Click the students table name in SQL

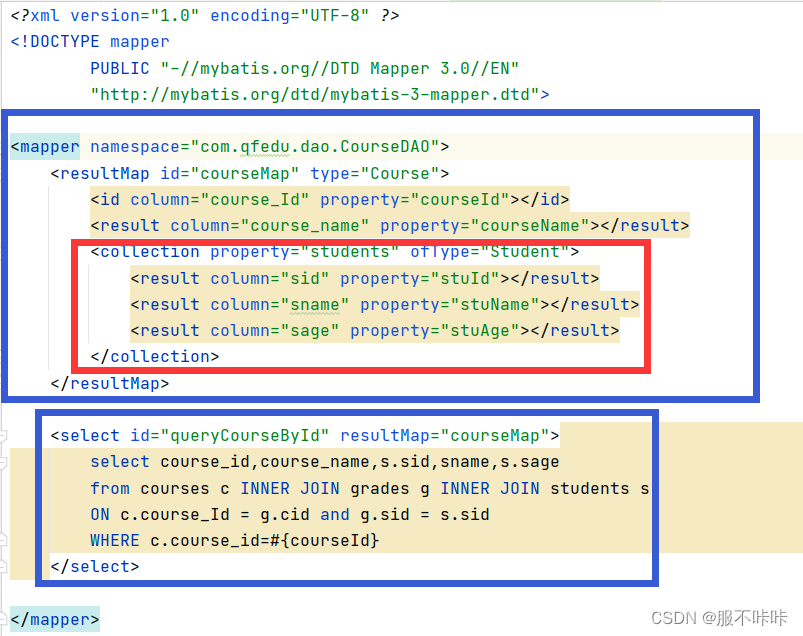click(590, 489)
